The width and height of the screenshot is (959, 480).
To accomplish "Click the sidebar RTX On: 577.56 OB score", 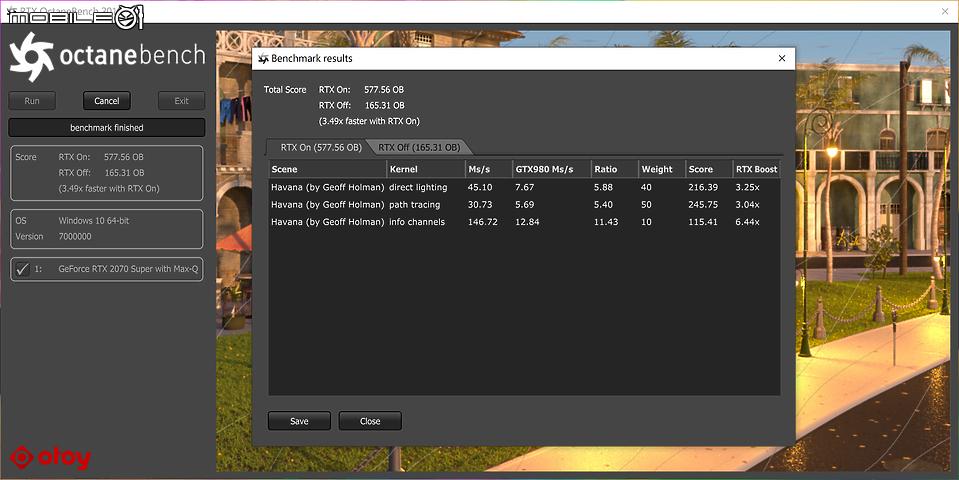I will 101,157.
